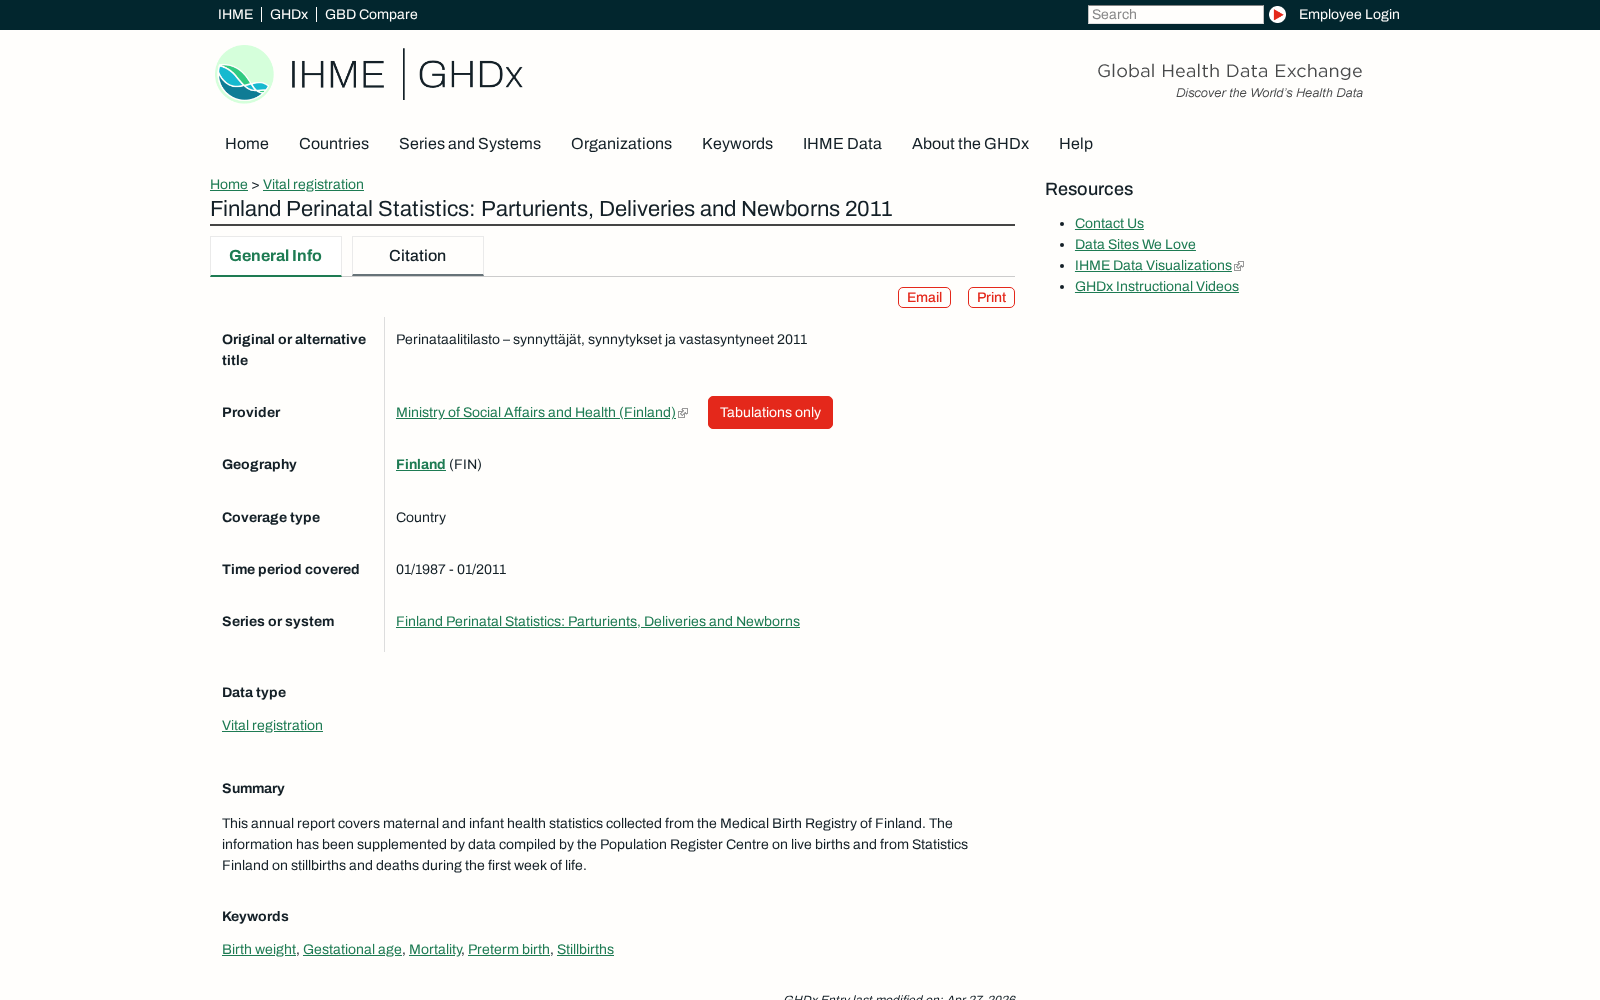Viewport: 1600px width, 1000px height.
Task: Open IHME Data Visualizations link
Action: (1153, 266)
